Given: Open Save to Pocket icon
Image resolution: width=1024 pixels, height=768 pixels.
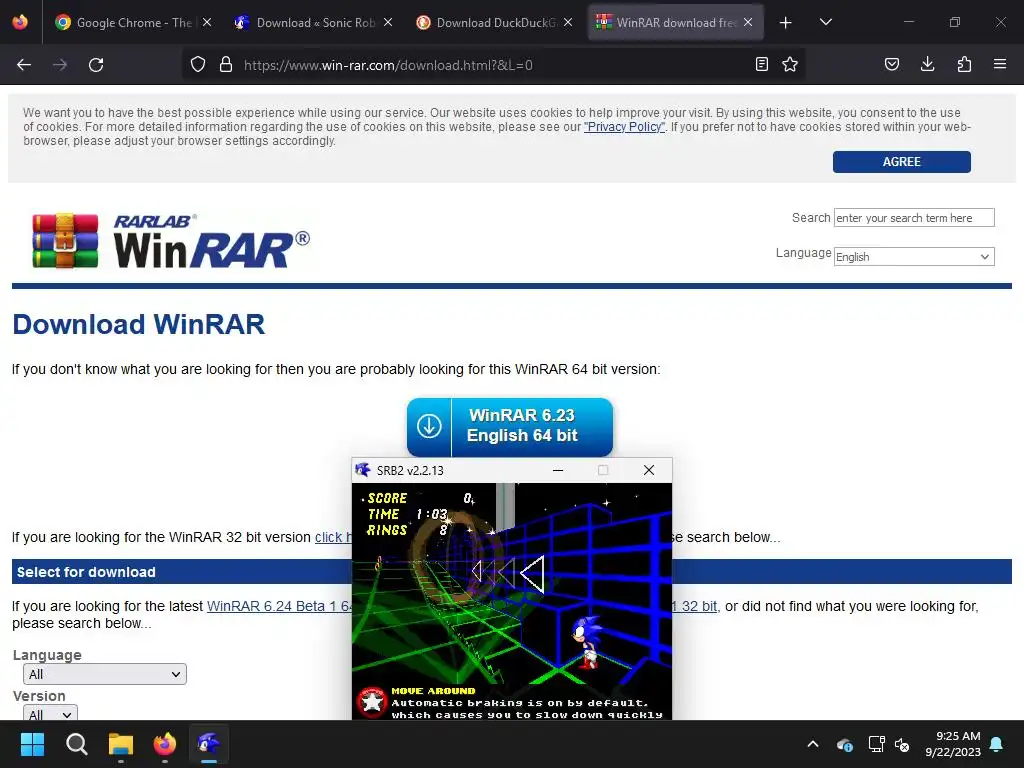Looking at the screenshot, I should [892, 64].
